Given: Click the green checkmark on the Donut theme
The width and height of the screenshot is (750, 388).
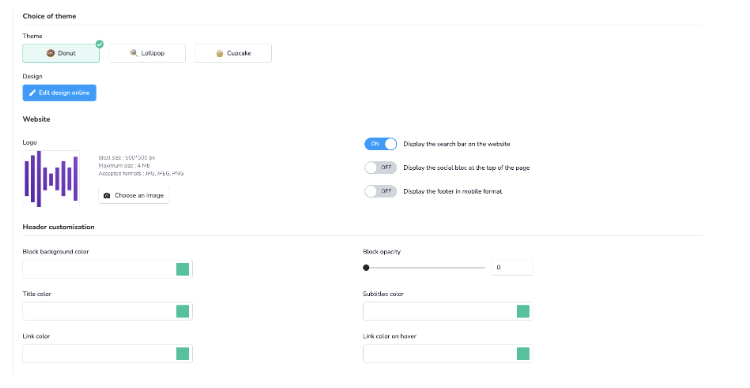Looking at the screenshot, I should [99, 44].
